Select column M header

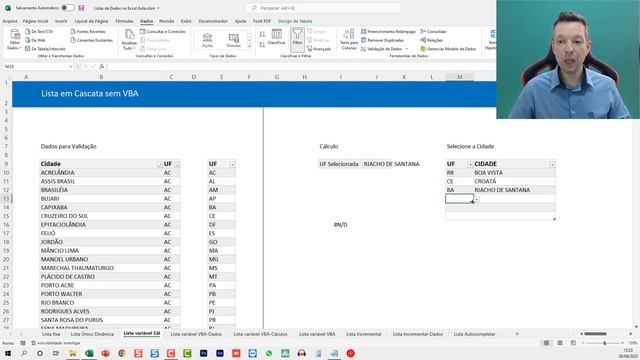pos(460,77)
